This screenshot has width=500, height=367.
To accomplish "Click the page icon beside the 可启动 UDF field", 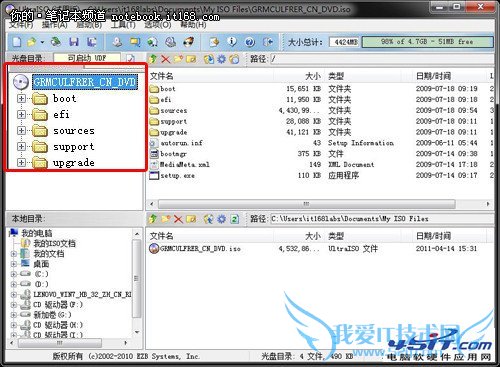I will [x=130, y=59].
